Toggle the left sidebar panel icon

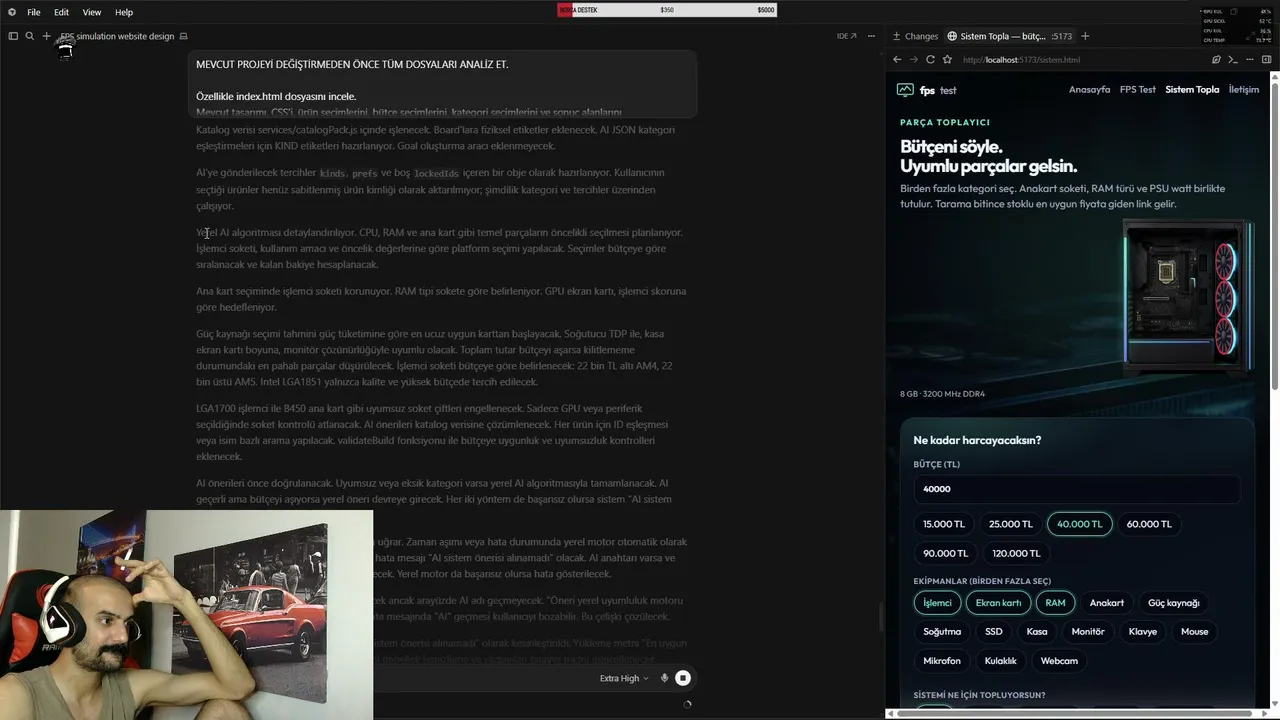point(13,36)
